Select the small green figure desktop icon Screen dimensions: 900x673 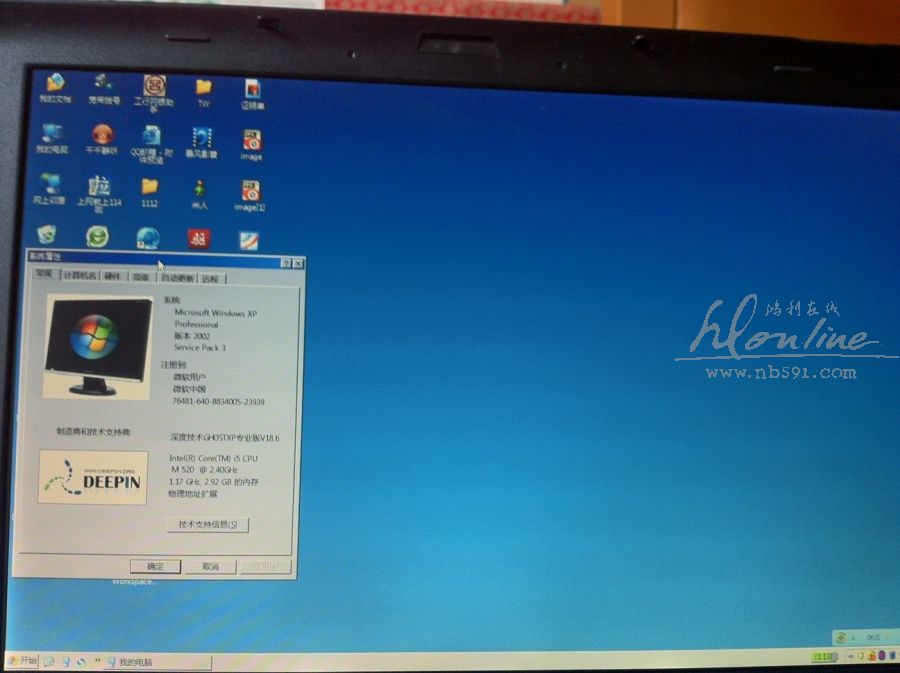(x=199, y=194)
